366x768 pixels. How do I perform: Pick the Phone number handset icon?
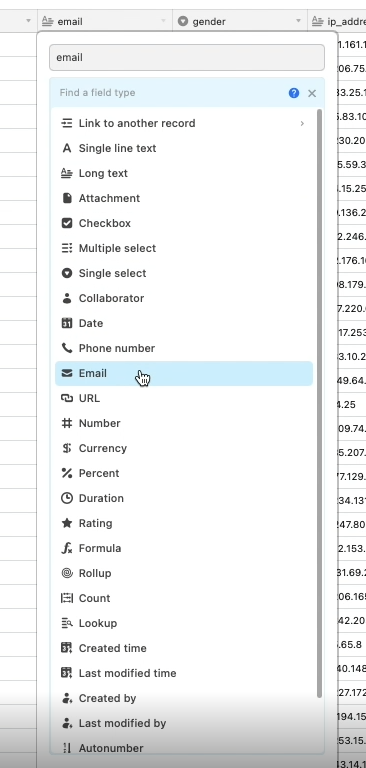coord(67,348)
